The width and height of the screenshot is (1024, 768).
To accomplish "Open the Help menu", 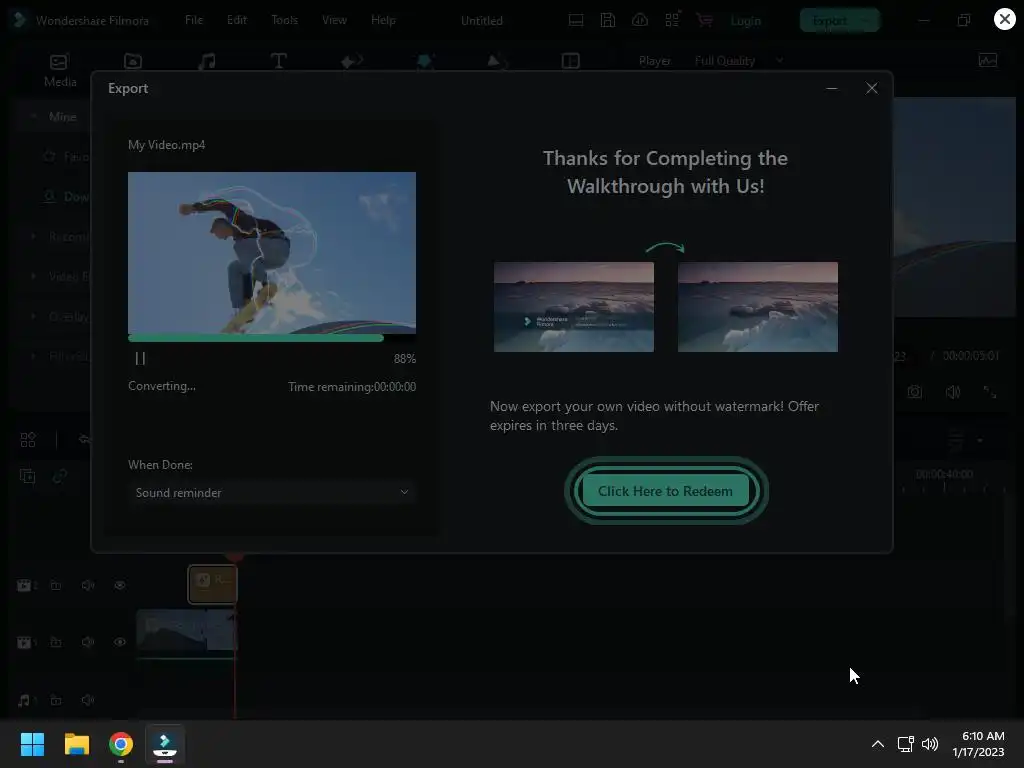I will coord(383,20).
